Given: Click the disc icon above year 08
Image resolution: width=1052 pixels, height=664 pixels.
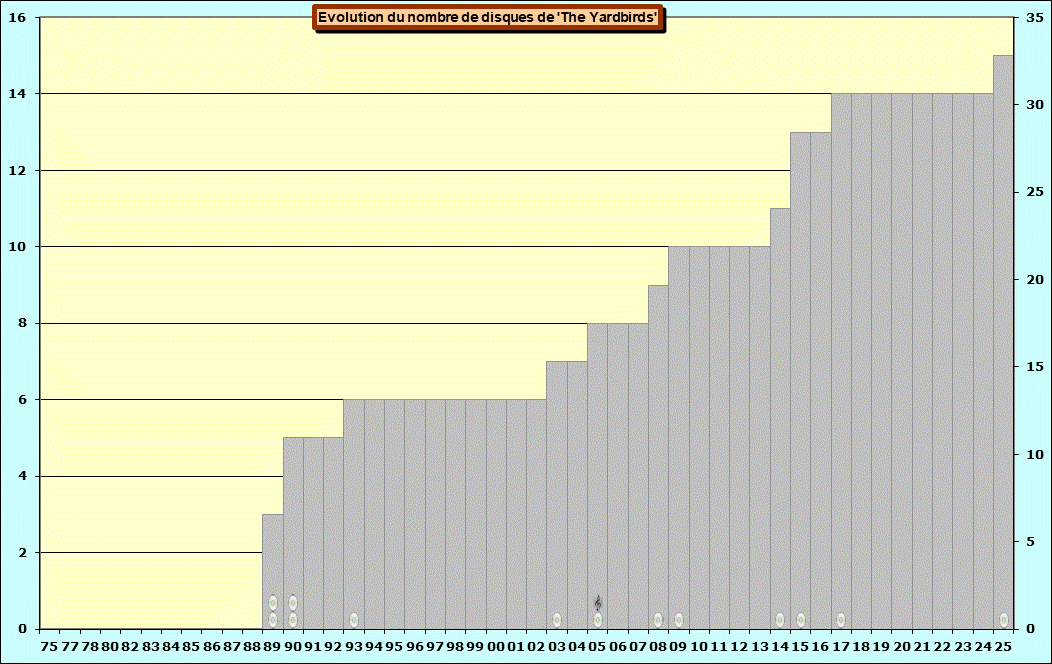Looking at the screenshot, I should pos(658,620).
